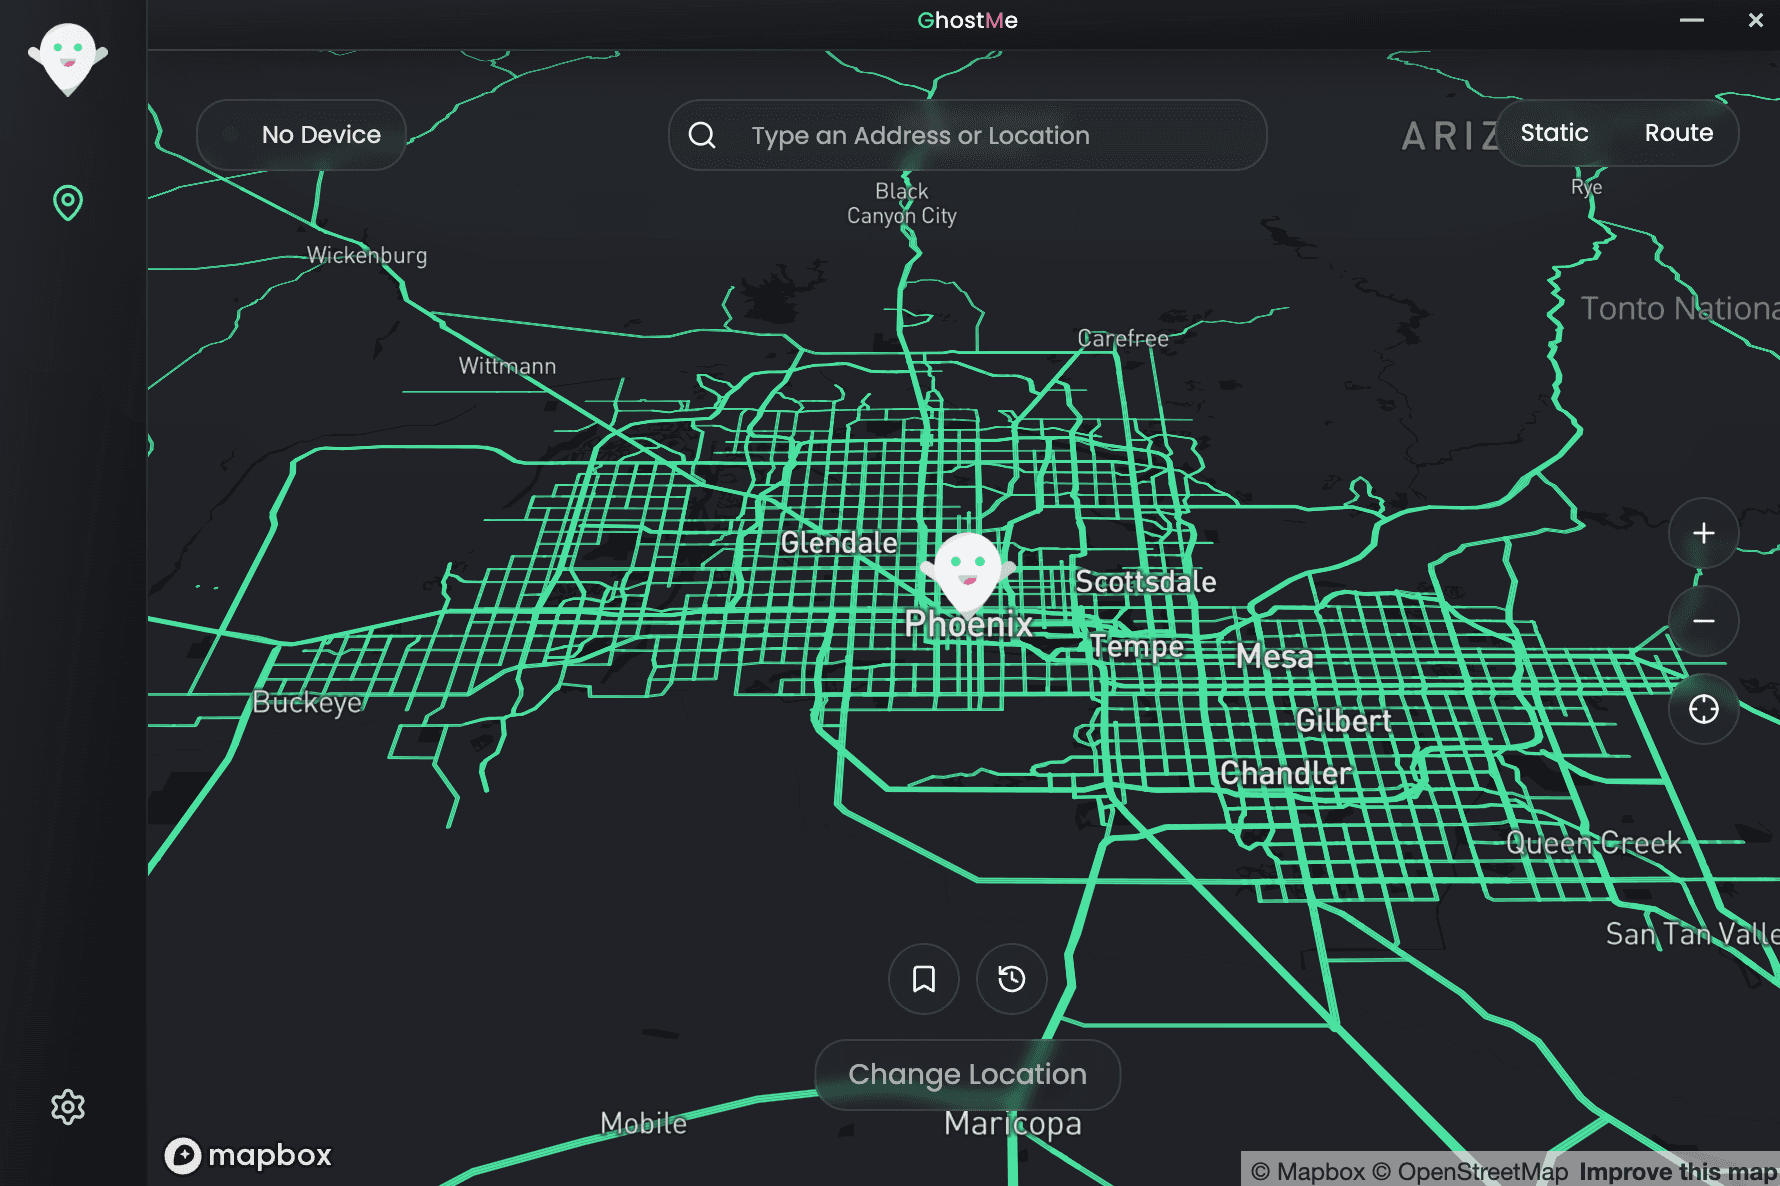This screenshot has height=1186, width=1780.
Task: Center map using the crosshair locate icon
Action: click(1704, 709)
